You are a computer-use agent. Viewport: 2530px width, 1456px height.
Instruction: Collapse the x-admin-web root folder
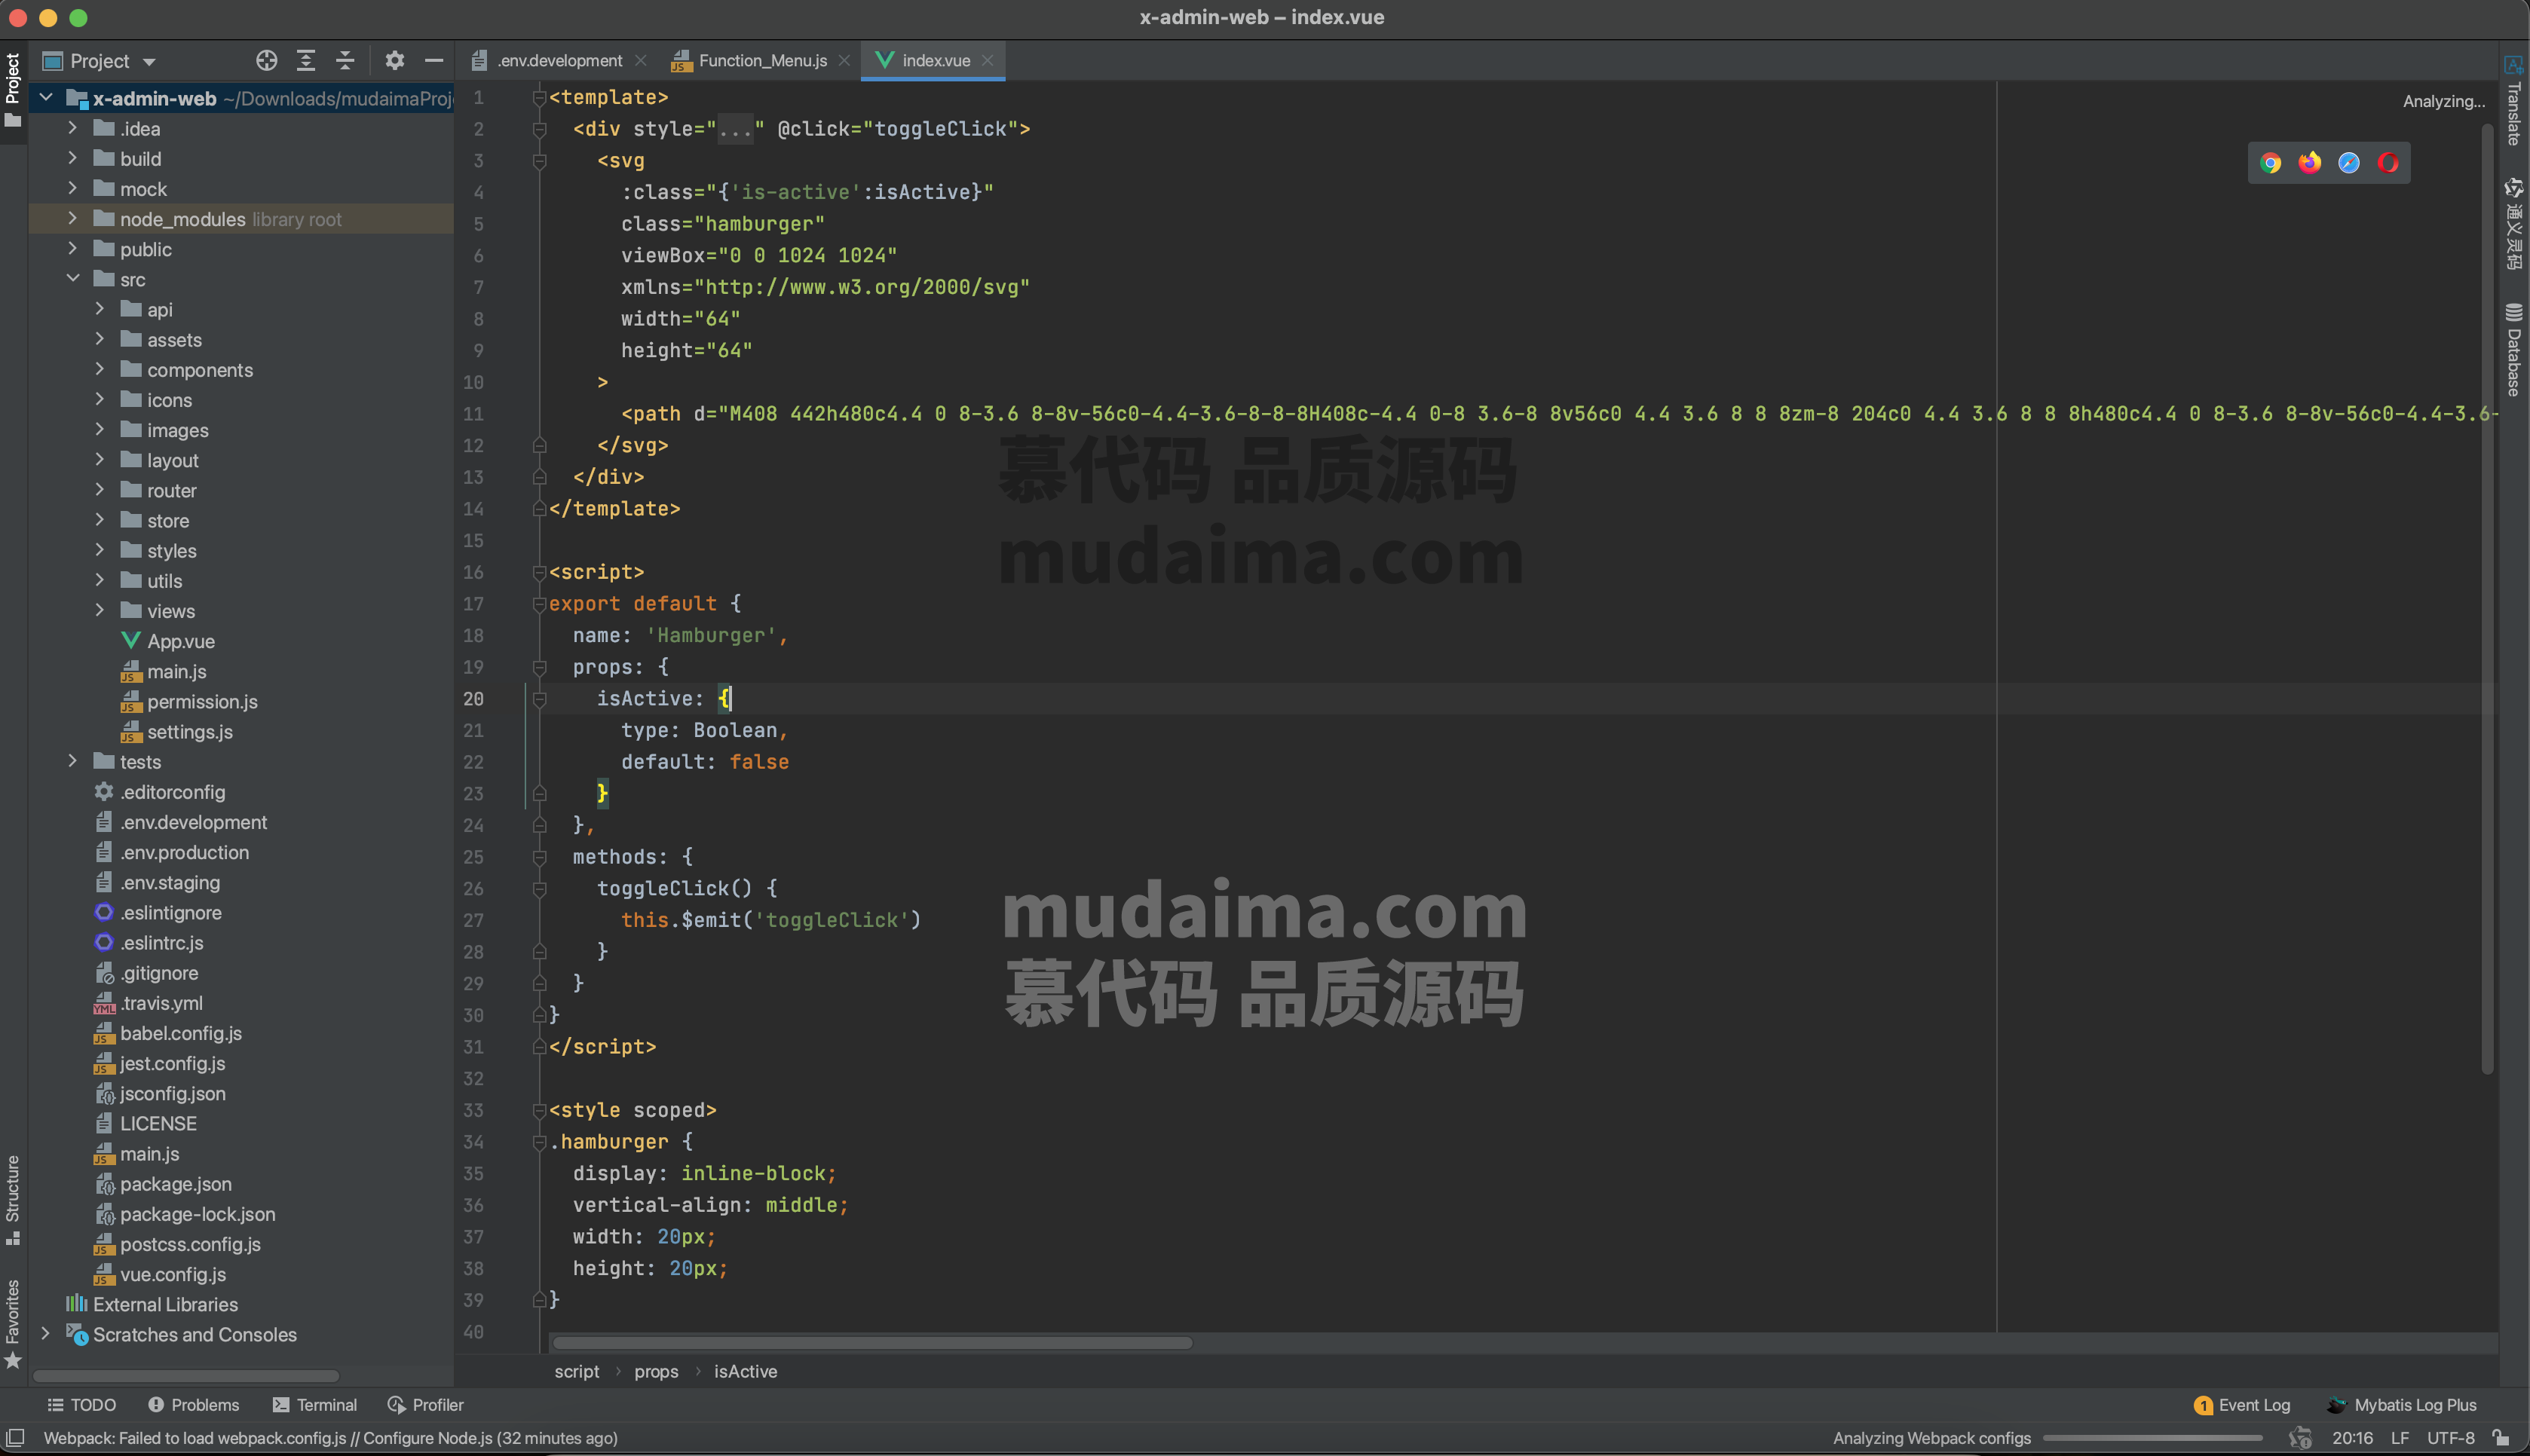coord(46,98)
